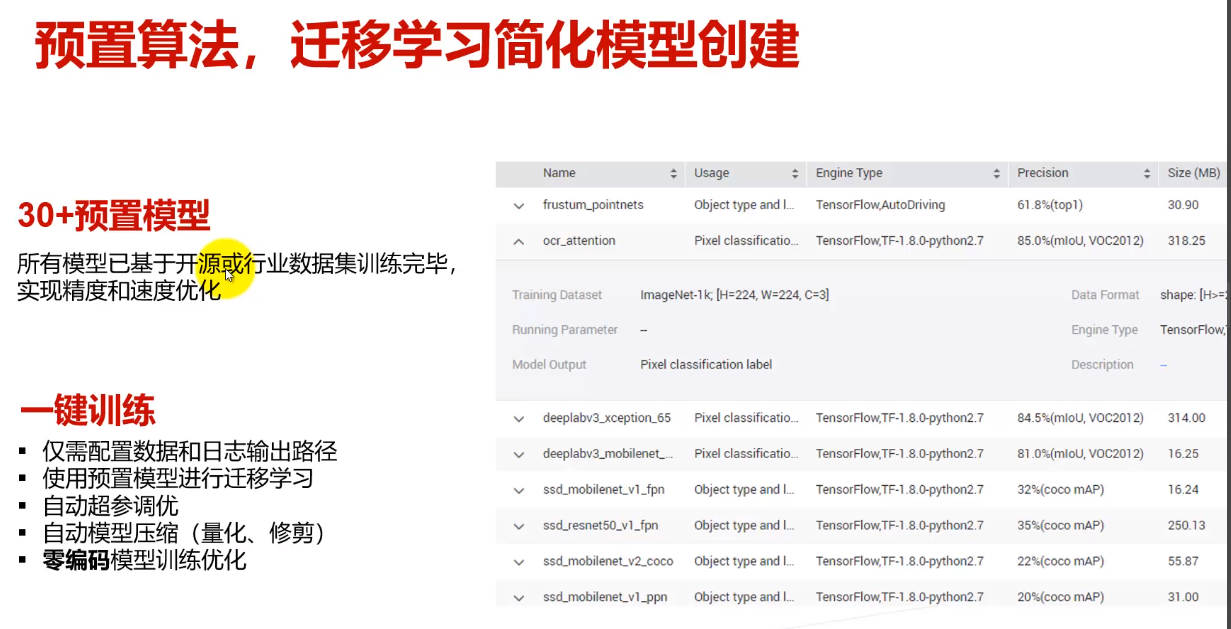Click the Precision column header
This screenshot has width=1231, height=629.
(1043, 173)
